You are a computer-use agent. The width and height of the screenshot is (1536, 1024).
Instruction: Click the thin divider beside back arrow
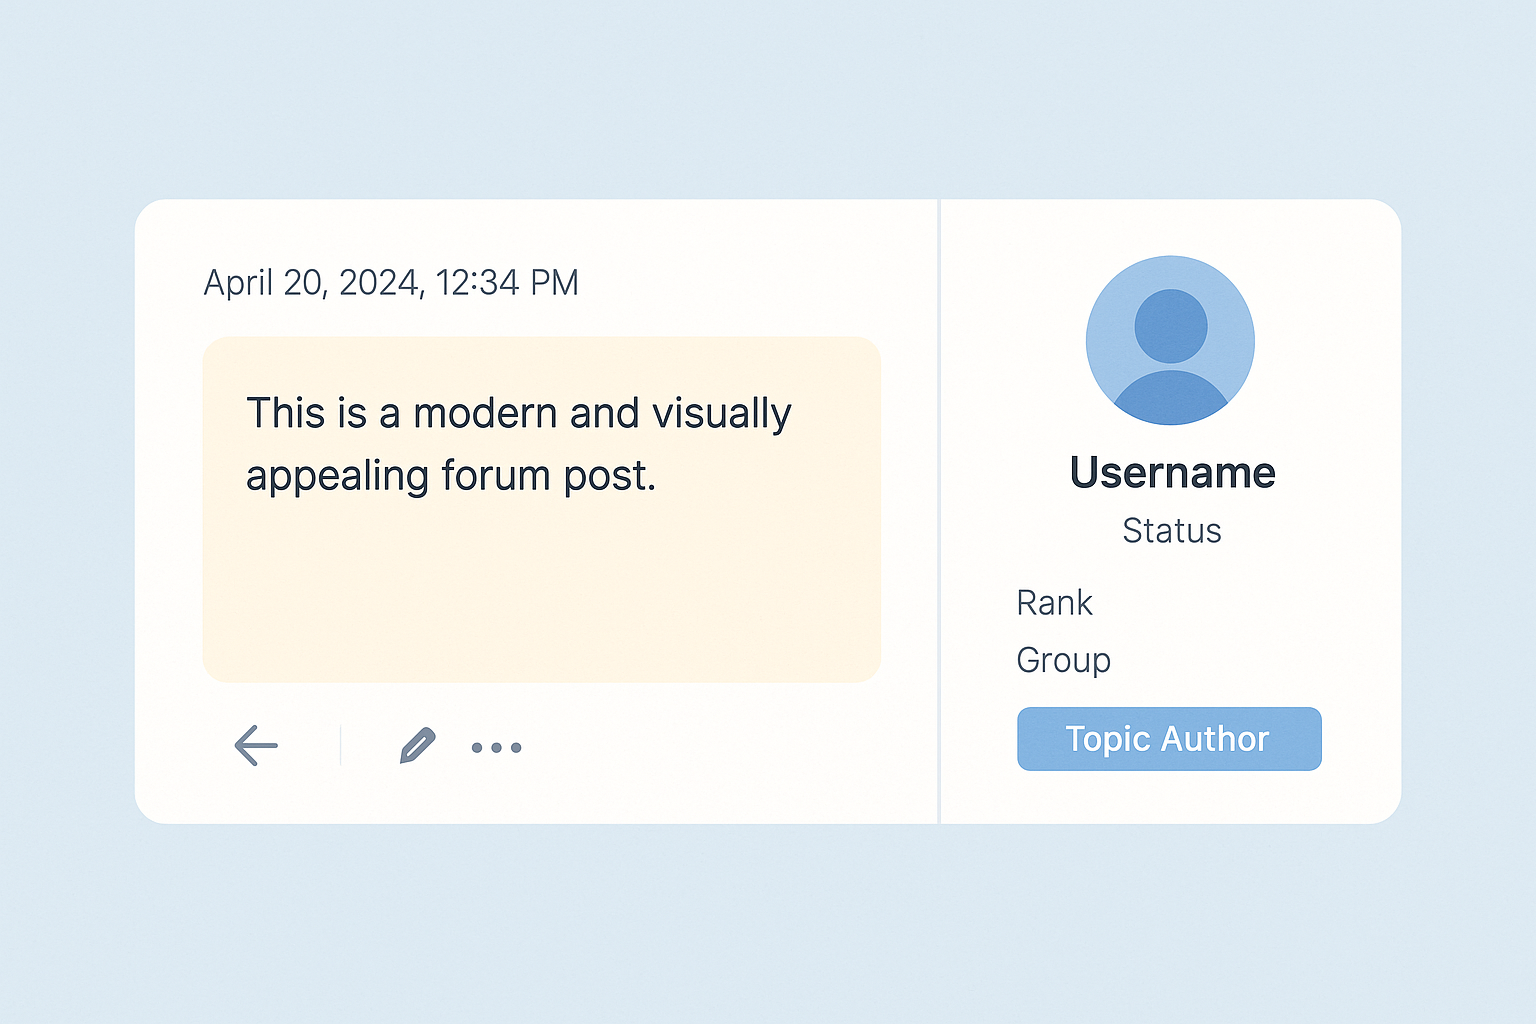tap(341, 746)
